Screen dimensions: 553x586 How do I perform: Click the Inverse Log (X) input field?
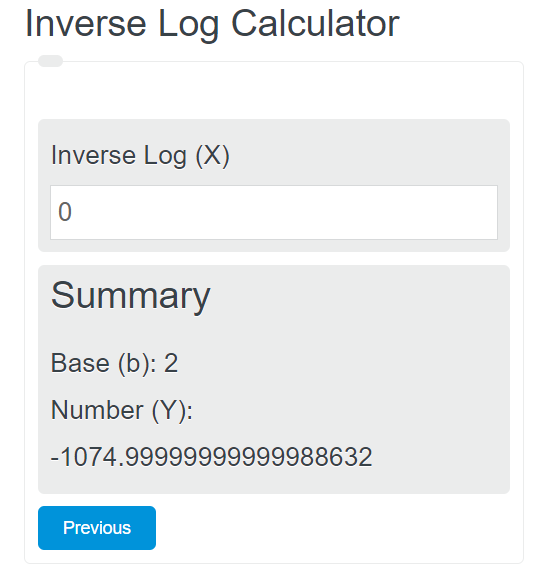pyautogui.click(x=274, y=212)
